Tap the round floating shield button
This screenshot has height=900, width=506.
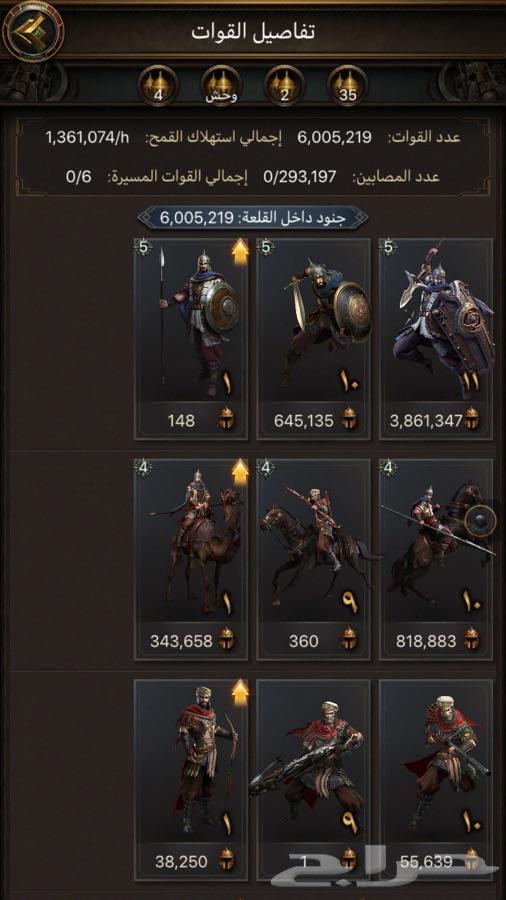pyautogui.click(x=480, y=522)
